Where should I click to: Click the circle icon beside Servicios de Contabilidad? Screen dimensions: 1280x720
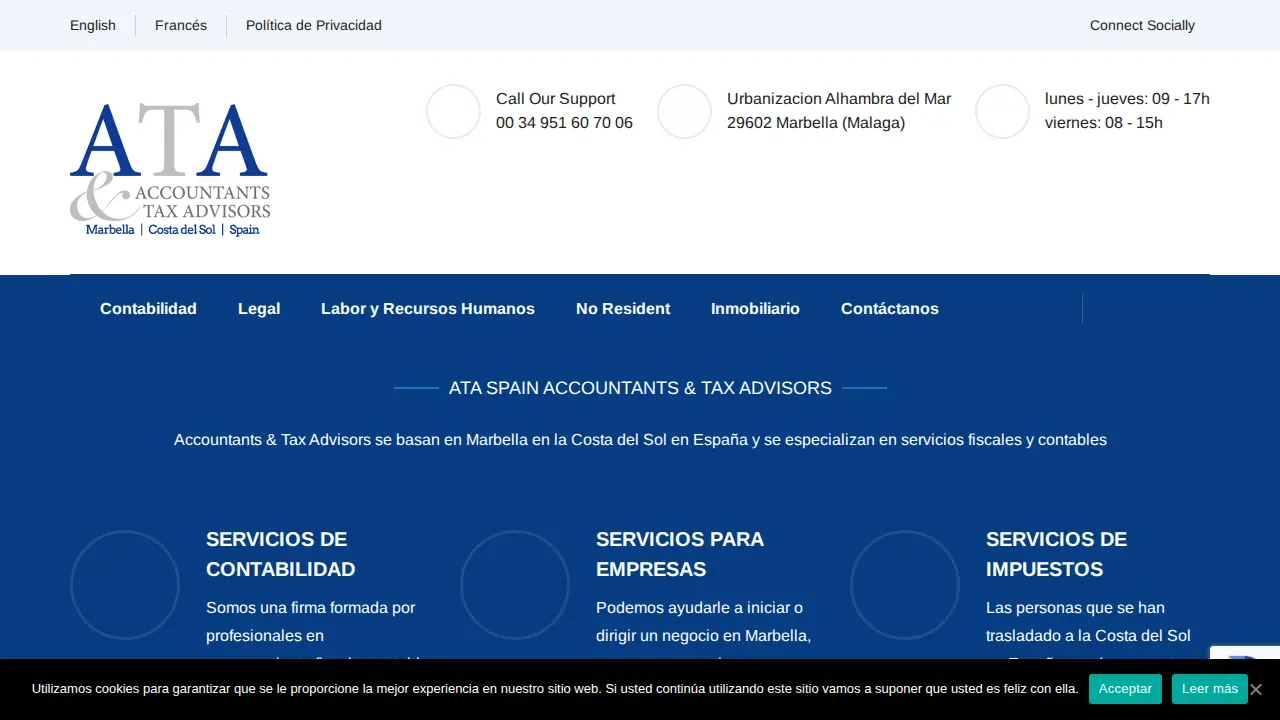tap(125, 585)
